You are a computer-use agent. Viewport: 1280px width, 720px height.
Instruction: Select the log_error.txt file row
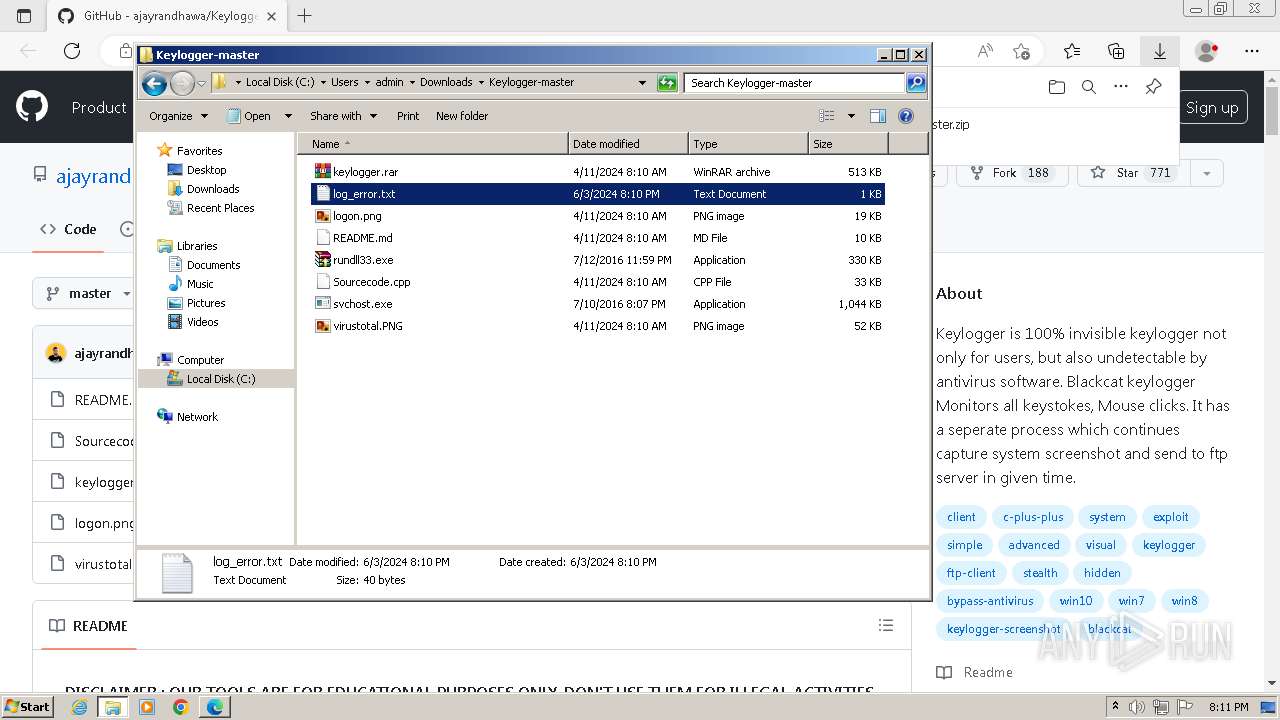coord(598,194)
